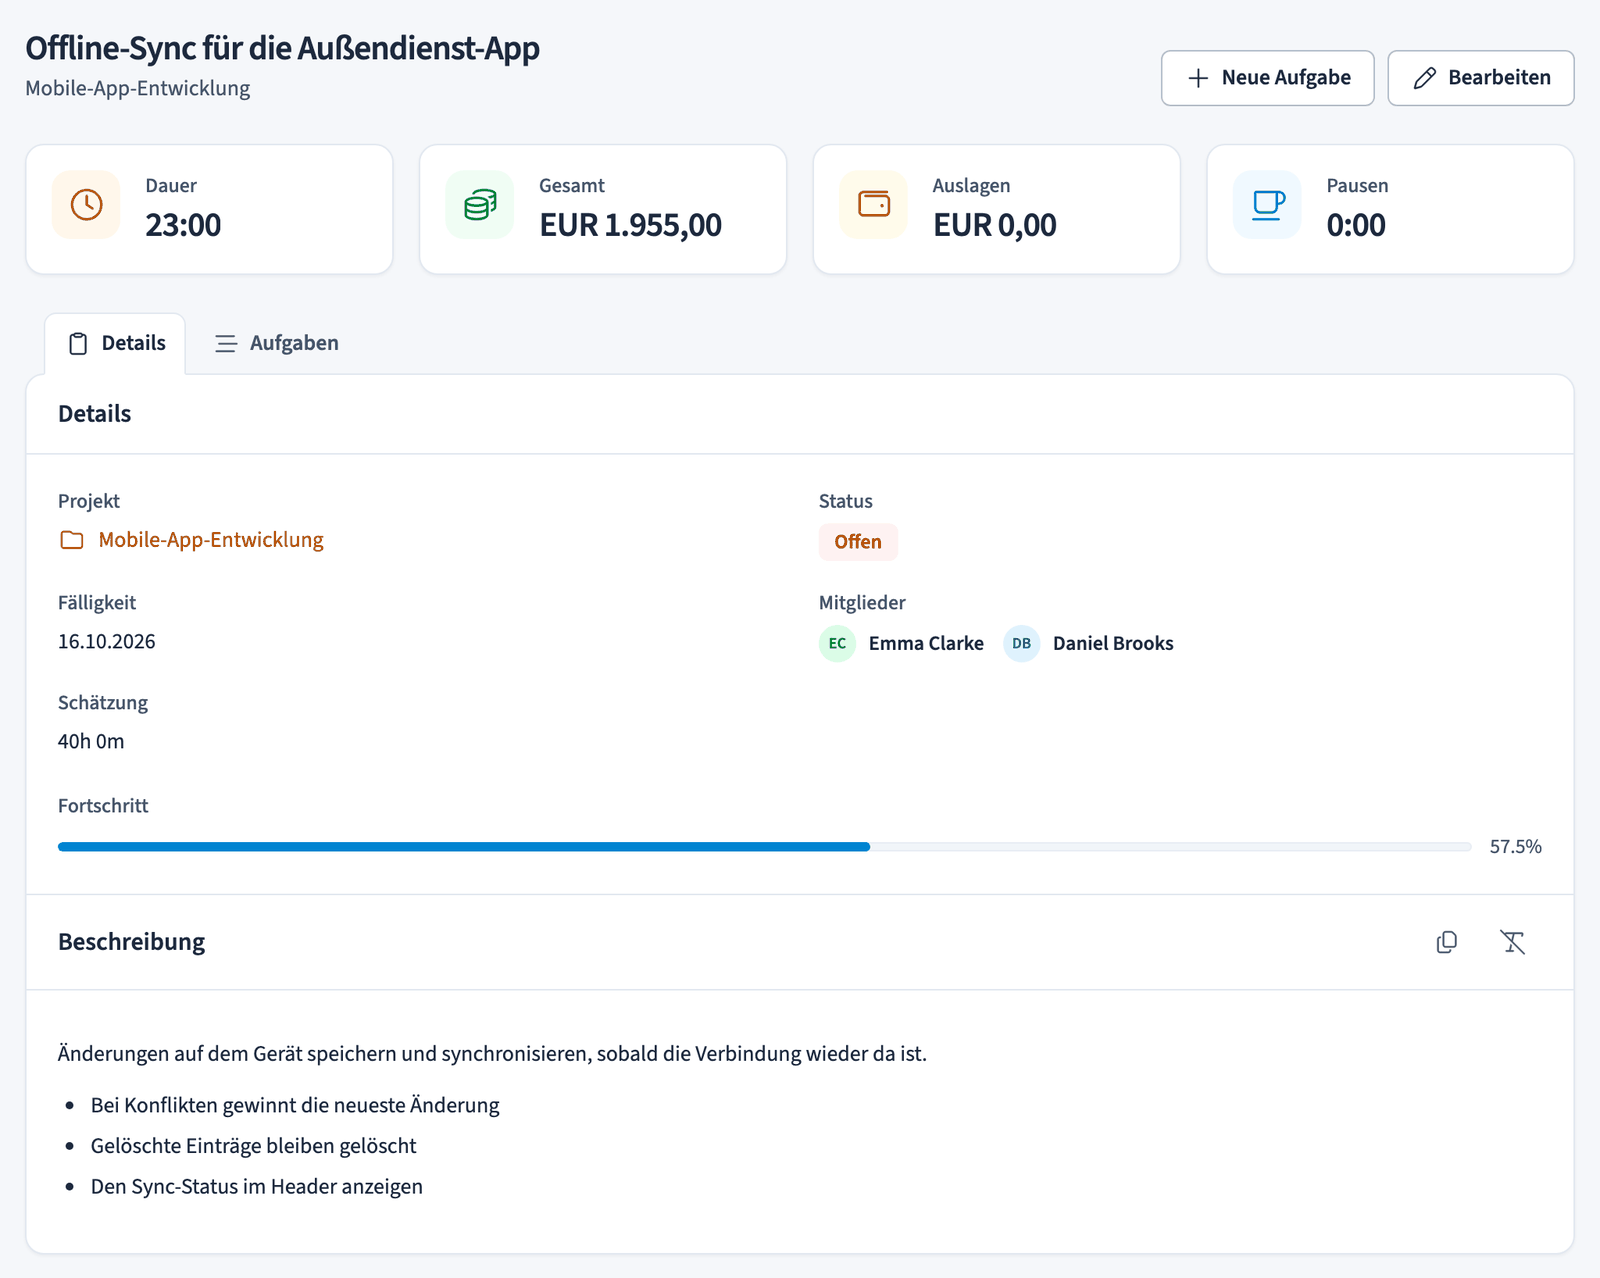1600x1278 pixels.
Task: Click the Beschreibung section heading
Action: tap(131, 942)
